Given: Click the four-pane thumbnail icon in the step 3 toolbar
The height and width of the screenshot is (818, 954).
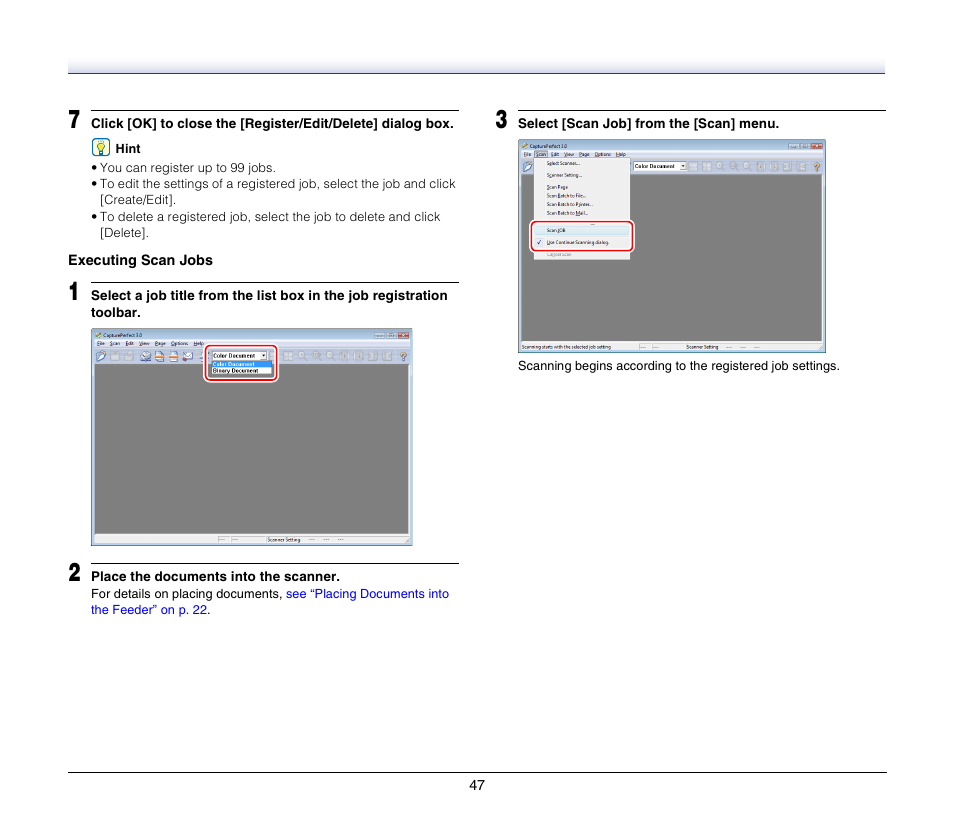Looking at the screenshot, I should point(706,166).
